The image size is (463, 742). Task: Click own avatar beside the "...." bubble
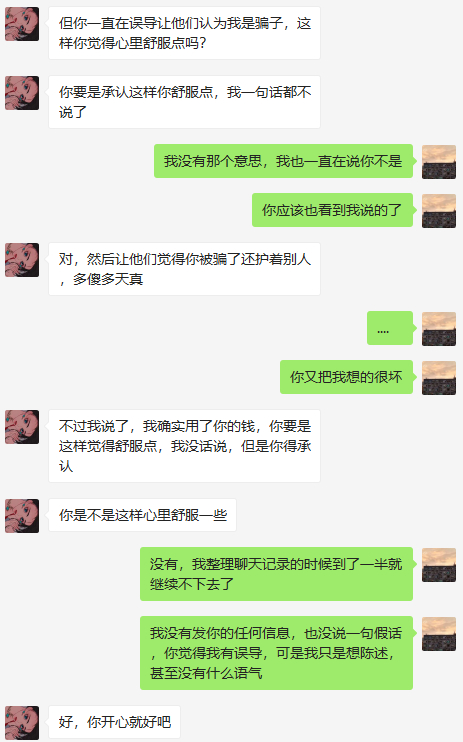coord(439,329)
